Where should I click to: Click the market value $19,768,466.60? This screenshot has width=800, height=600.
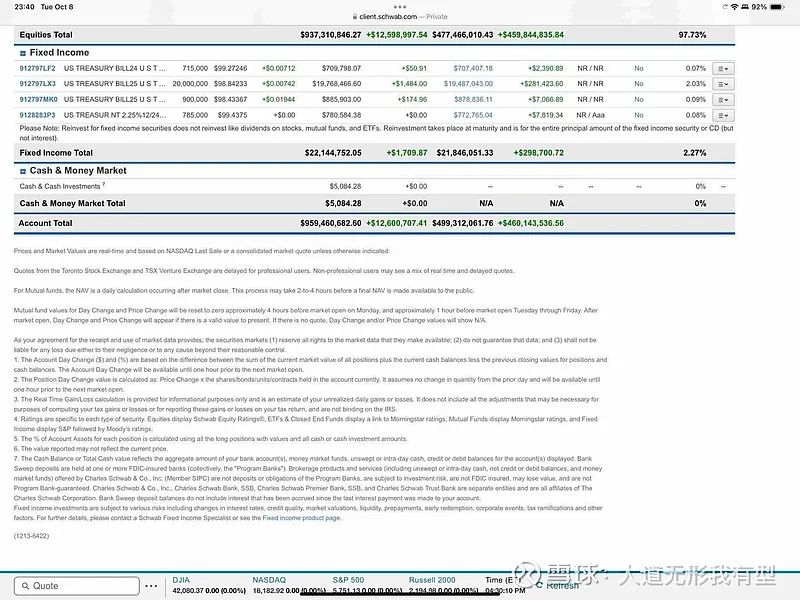(x=337, y=84)
